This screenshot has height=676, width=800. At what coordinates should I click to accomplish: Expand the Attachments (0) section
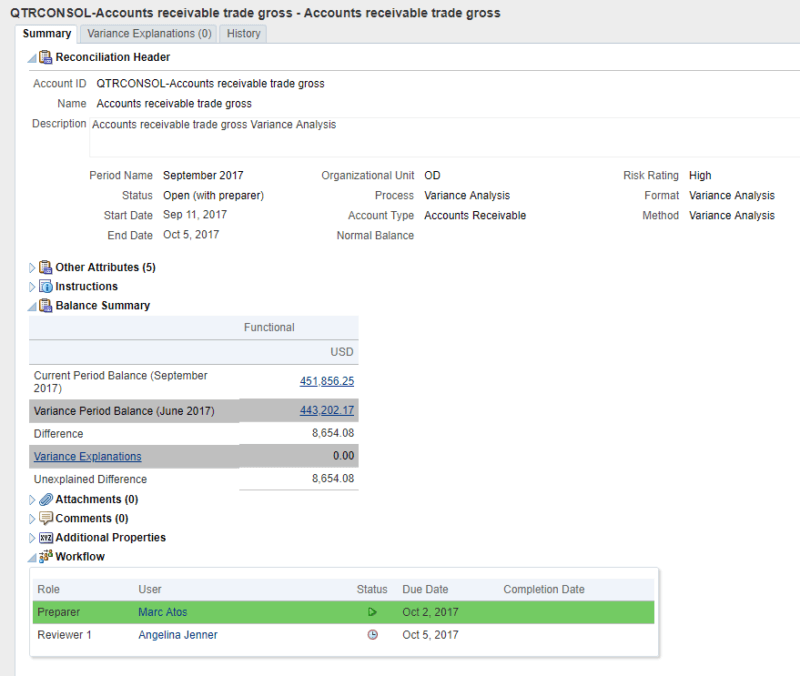31,499
